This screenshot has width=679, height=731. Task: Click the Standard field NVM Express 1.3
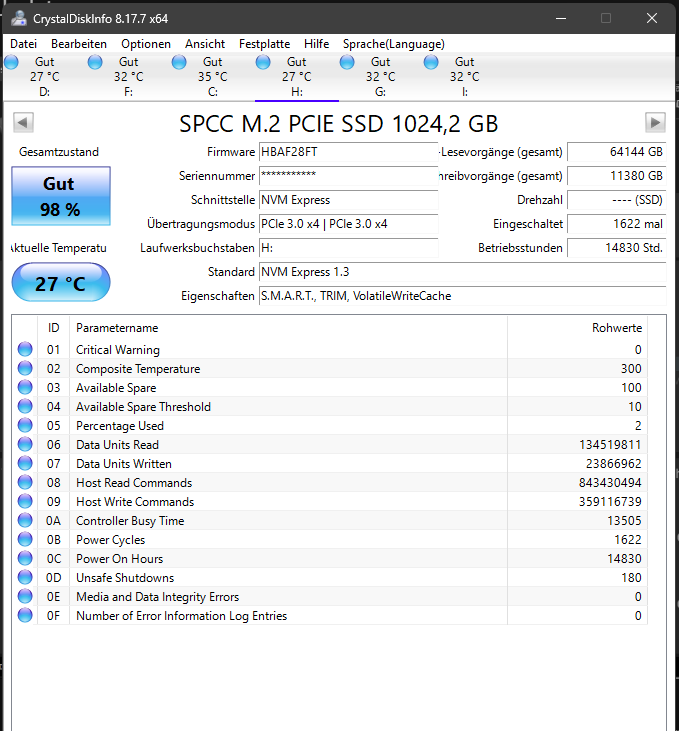(463, 272)
